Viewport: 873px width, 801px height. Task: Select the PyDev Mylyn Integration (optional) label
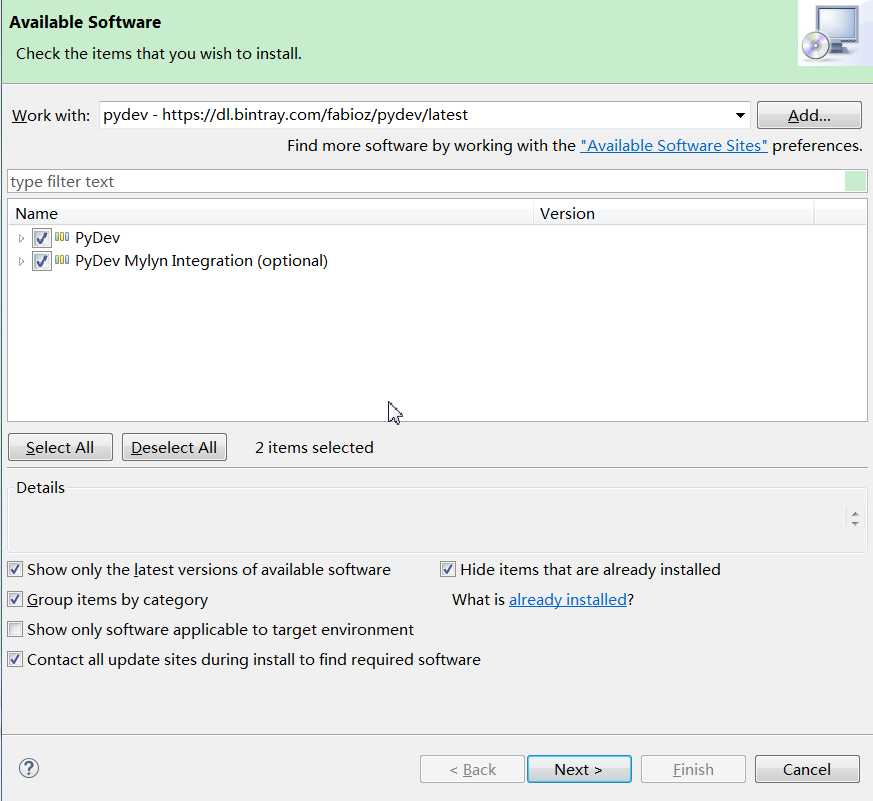coord(202,261)
